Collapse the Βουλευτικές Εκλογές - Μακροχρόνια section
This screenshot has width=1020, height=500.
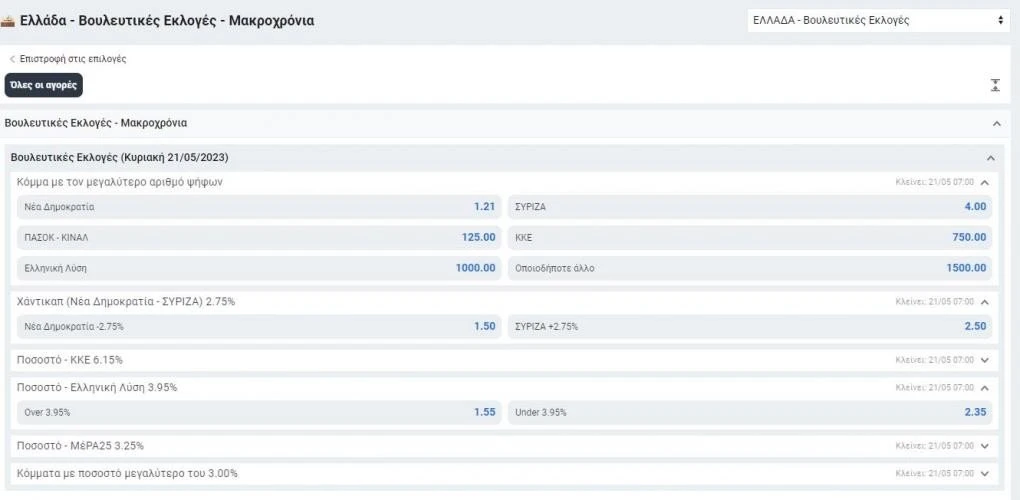point(996,123)
